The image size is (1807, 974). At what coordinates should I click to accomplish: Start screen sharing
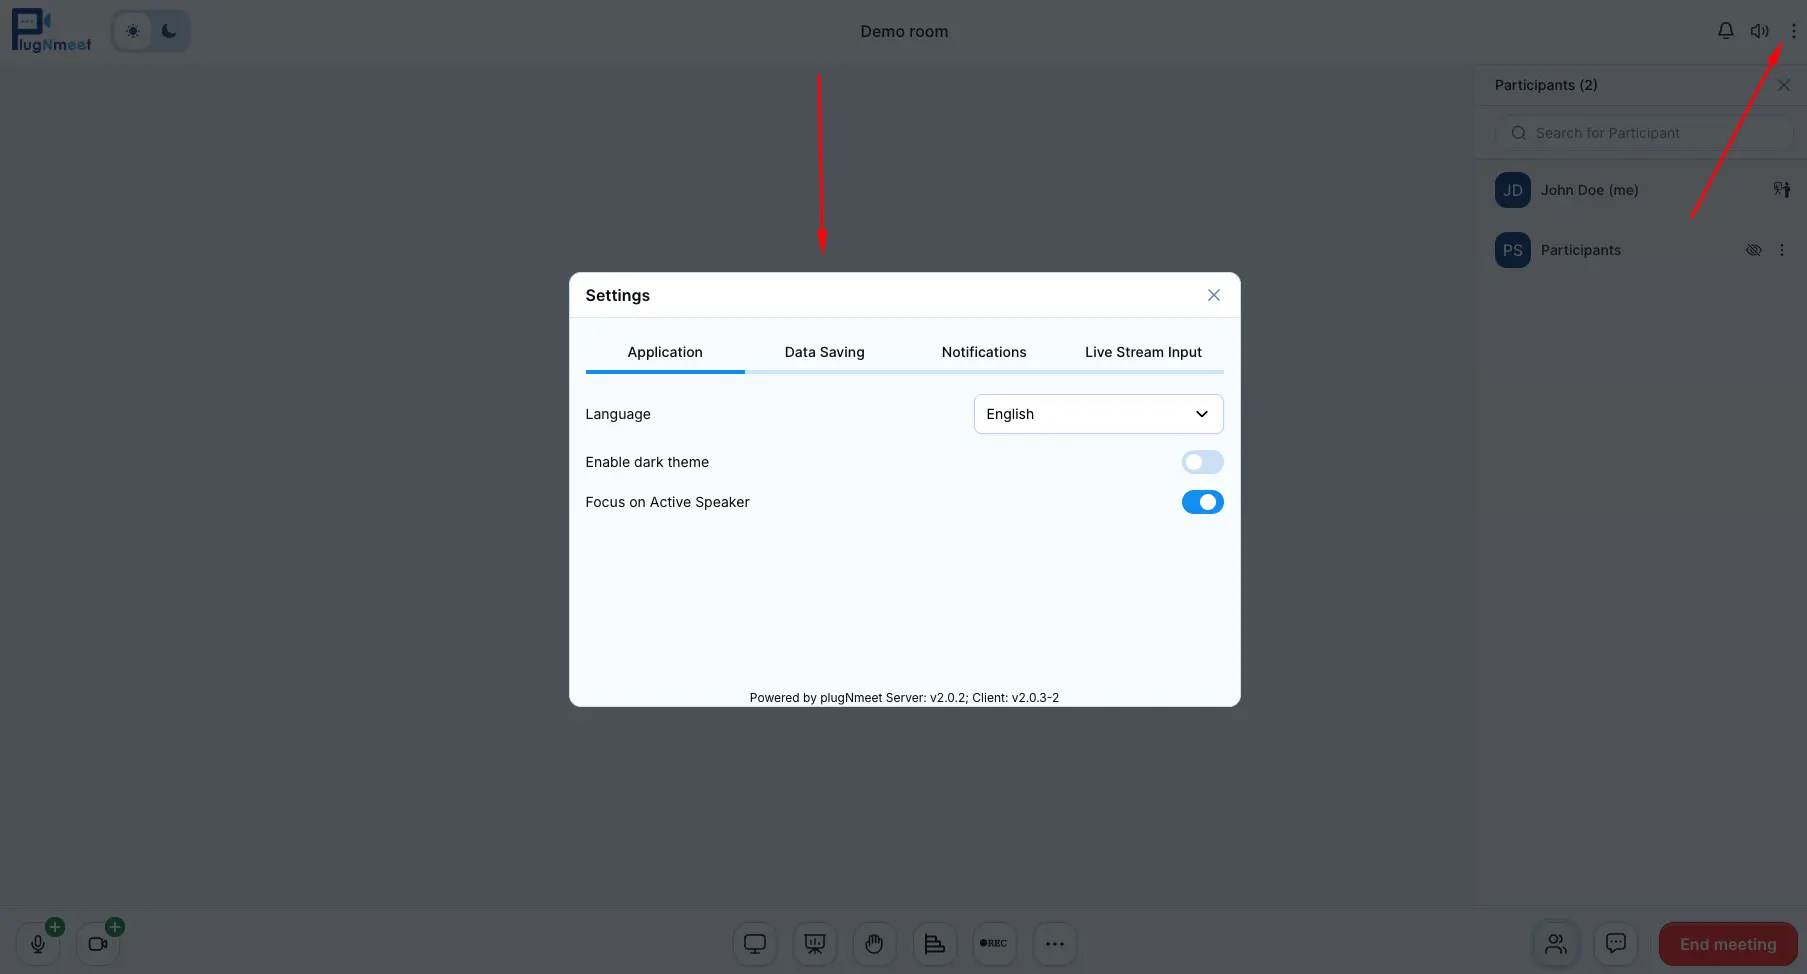click(754, 943)
